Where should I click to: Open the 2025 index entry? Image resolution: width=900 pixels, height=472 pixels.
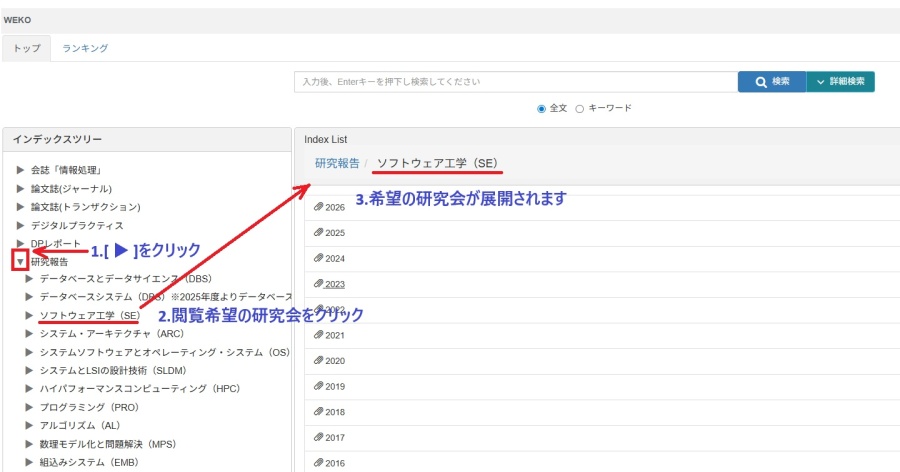pos(335,233)
